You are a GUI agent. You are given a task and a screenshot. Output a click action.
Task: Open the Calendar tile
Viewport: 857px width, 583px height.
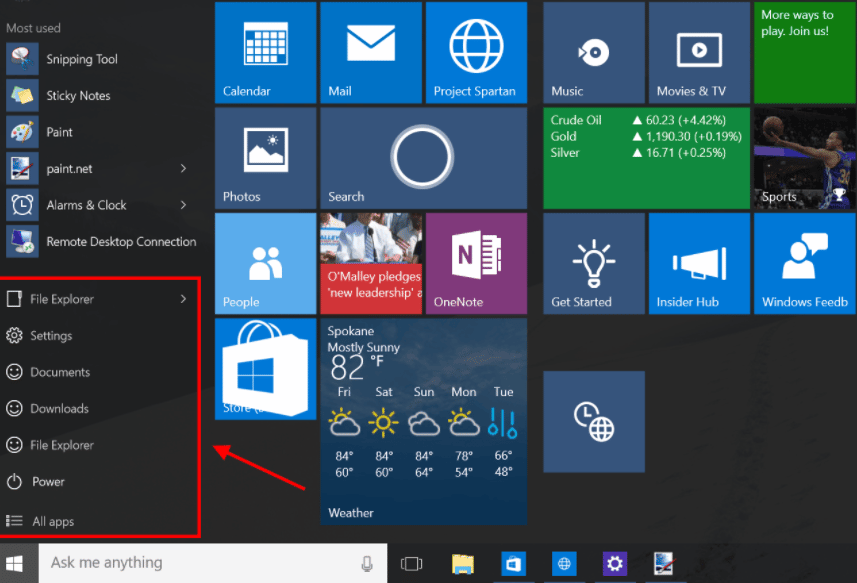(266, 52)
